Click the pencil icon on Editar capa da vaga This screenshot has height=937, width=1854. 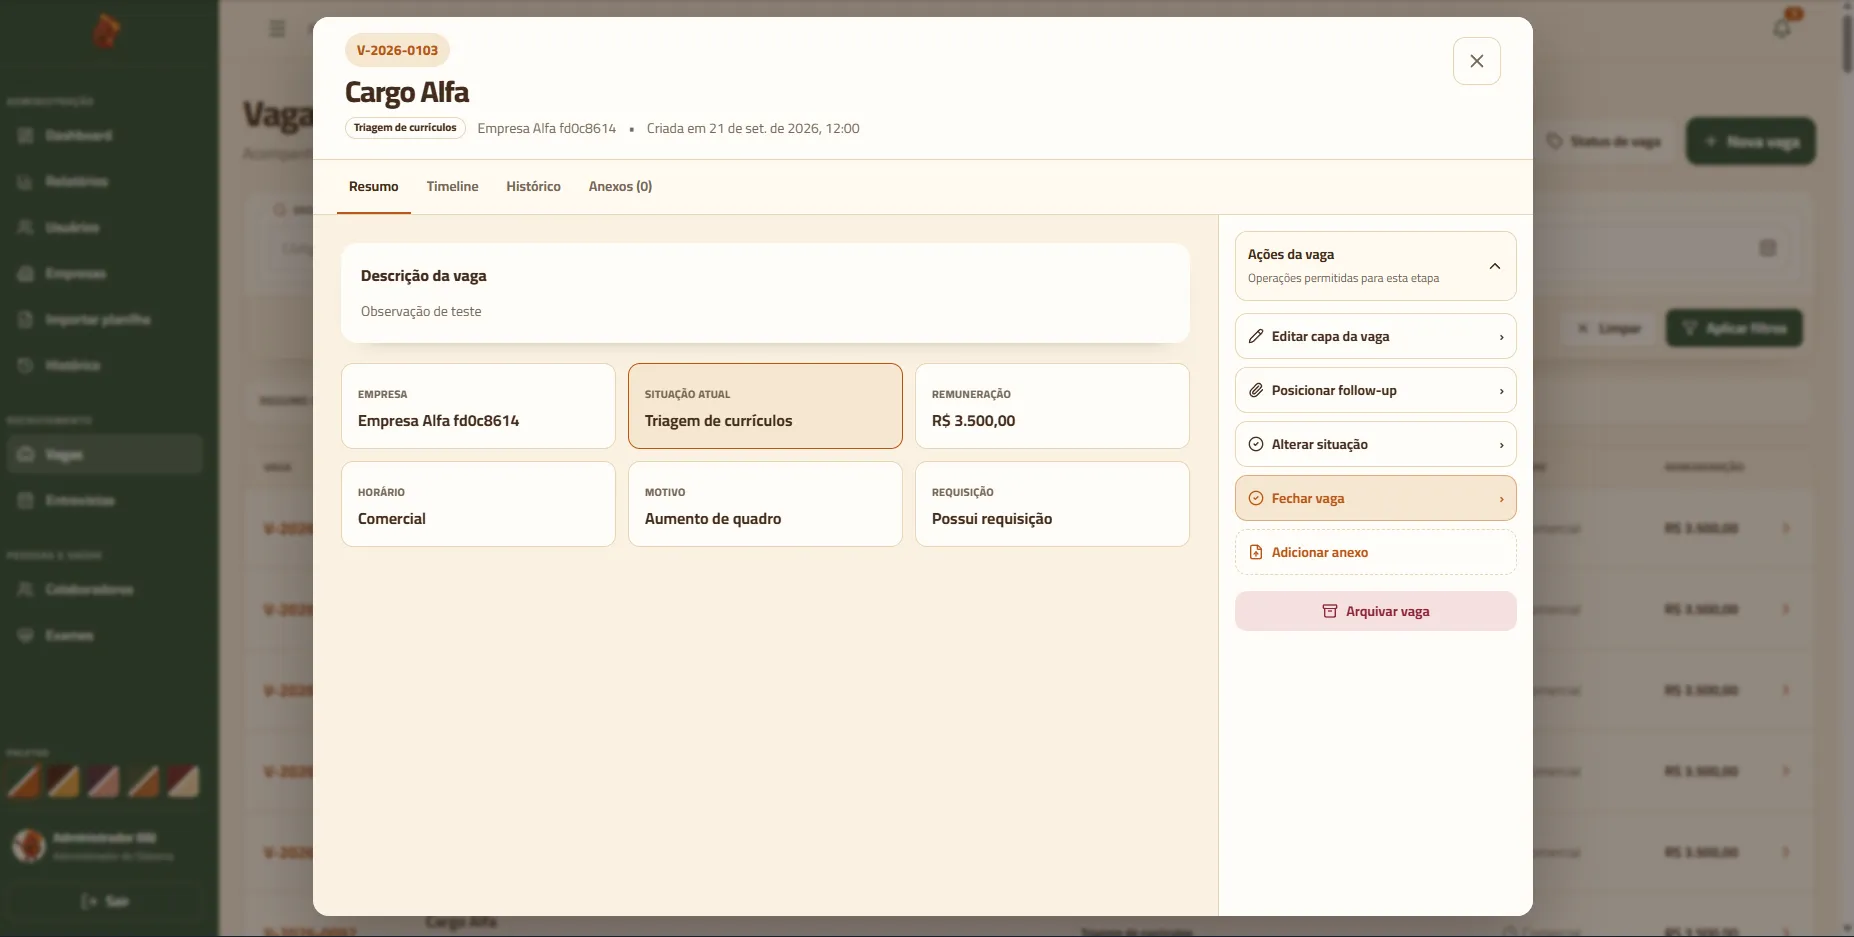click(1256, 336)
